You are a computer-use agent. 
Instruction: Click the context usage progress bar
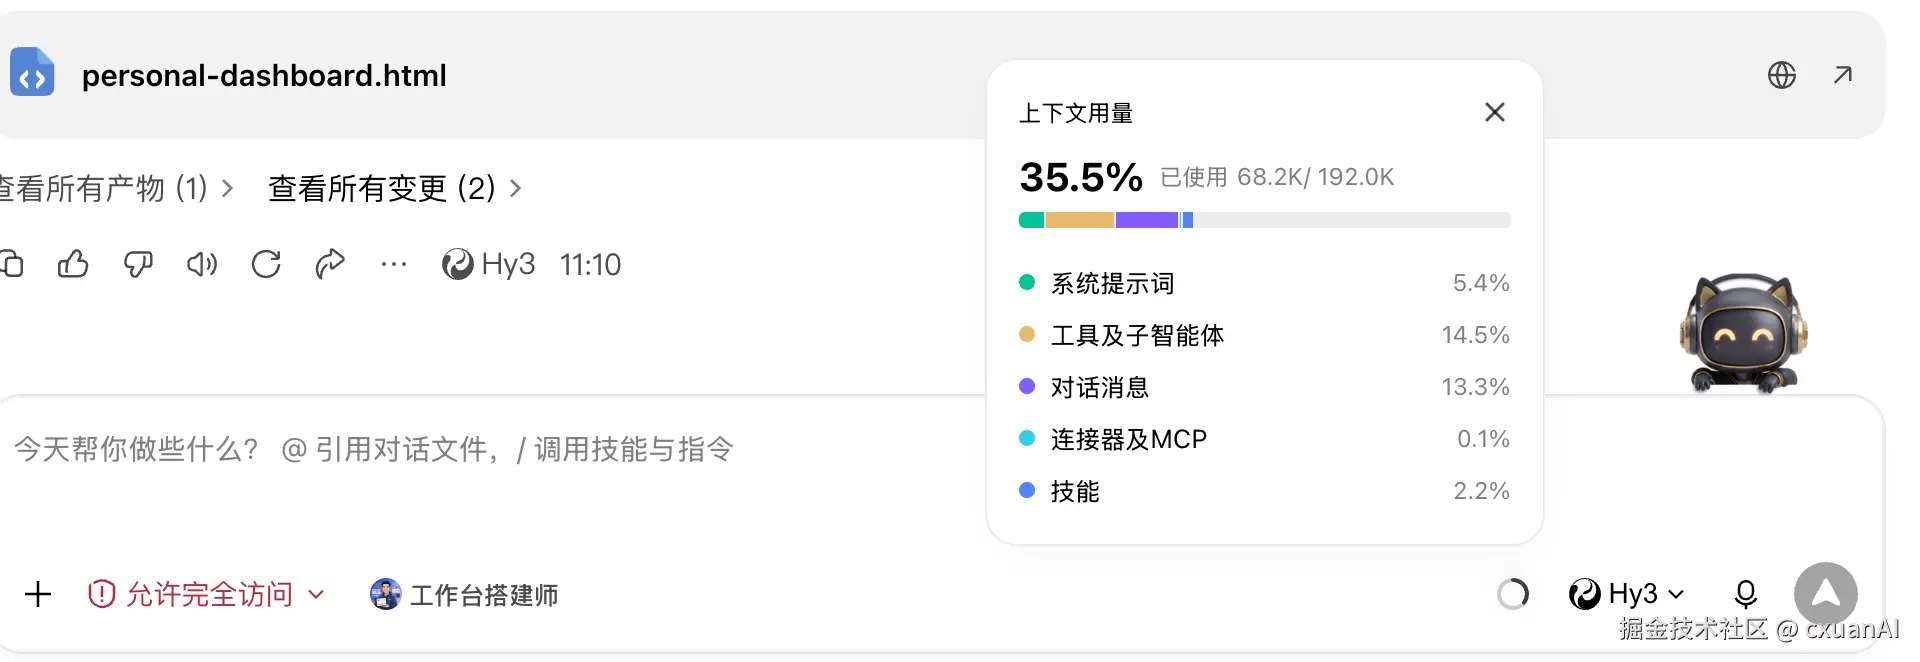point(1264,220)
